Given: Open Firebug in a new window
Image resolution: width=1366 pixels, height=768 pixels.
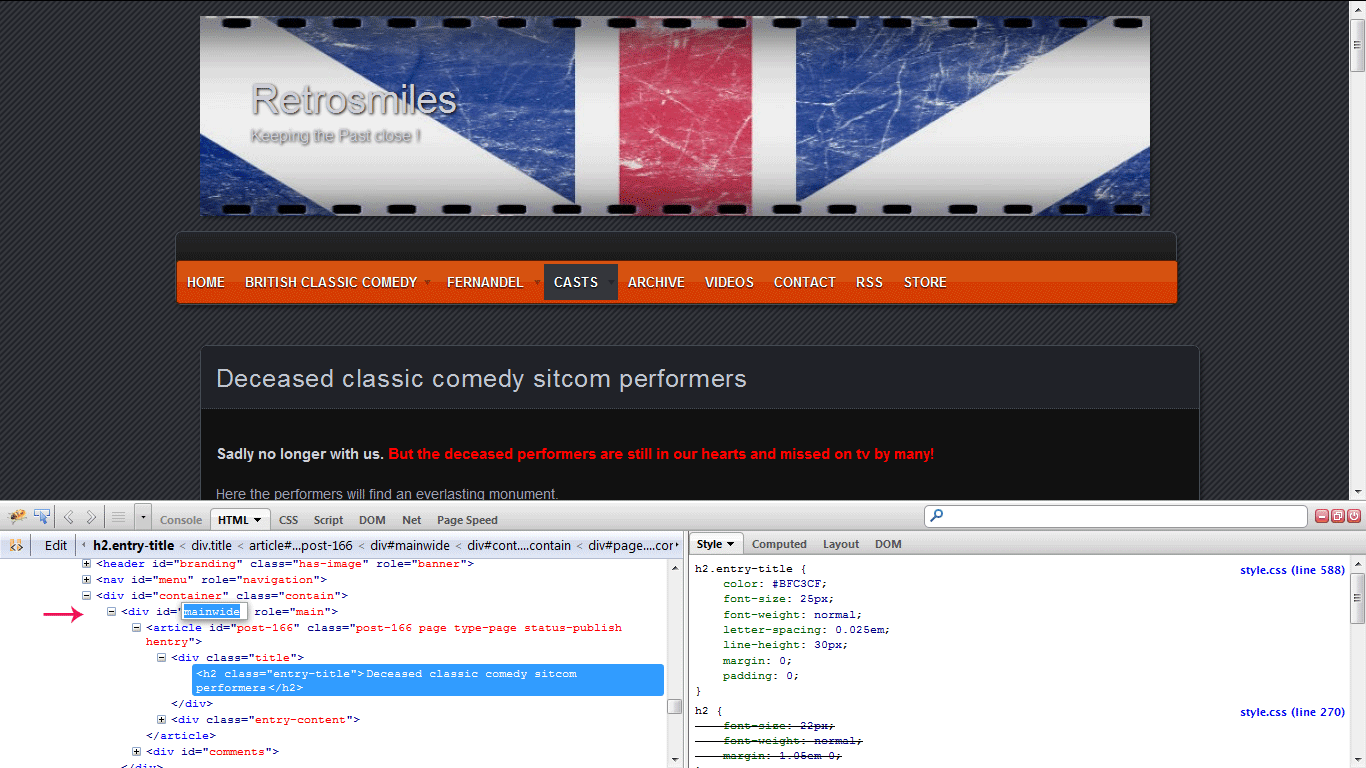Looking at the screenshot, I should tap(1338, 516).
